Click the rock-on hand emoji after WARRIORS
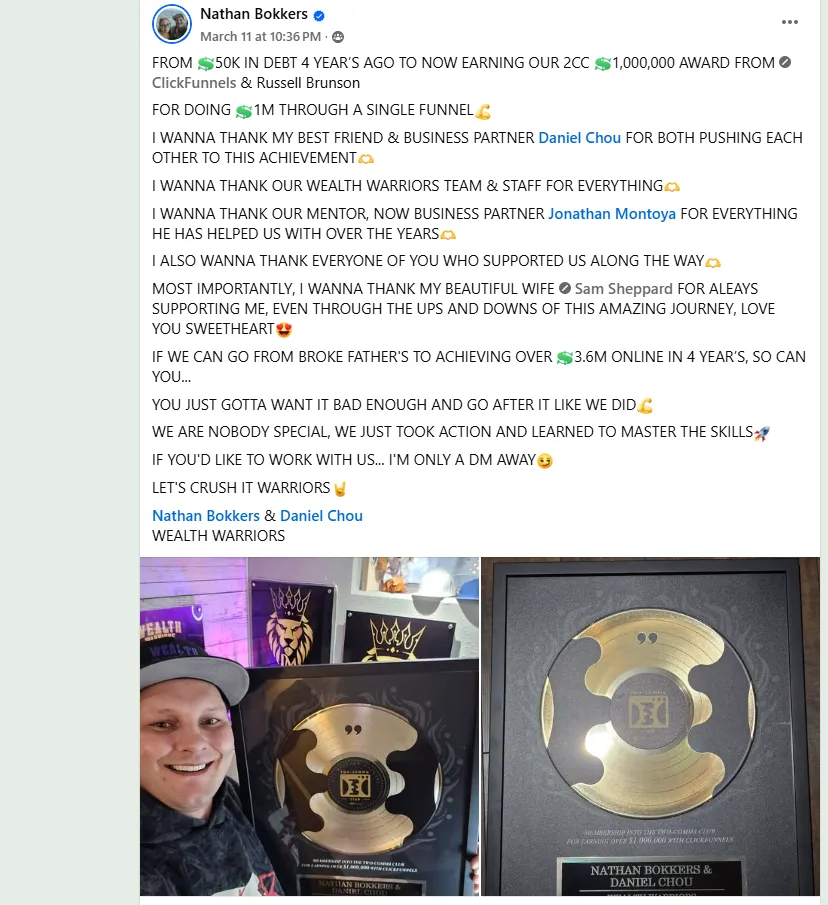Viewport: 828px width, 905px height. pos(340,489)
